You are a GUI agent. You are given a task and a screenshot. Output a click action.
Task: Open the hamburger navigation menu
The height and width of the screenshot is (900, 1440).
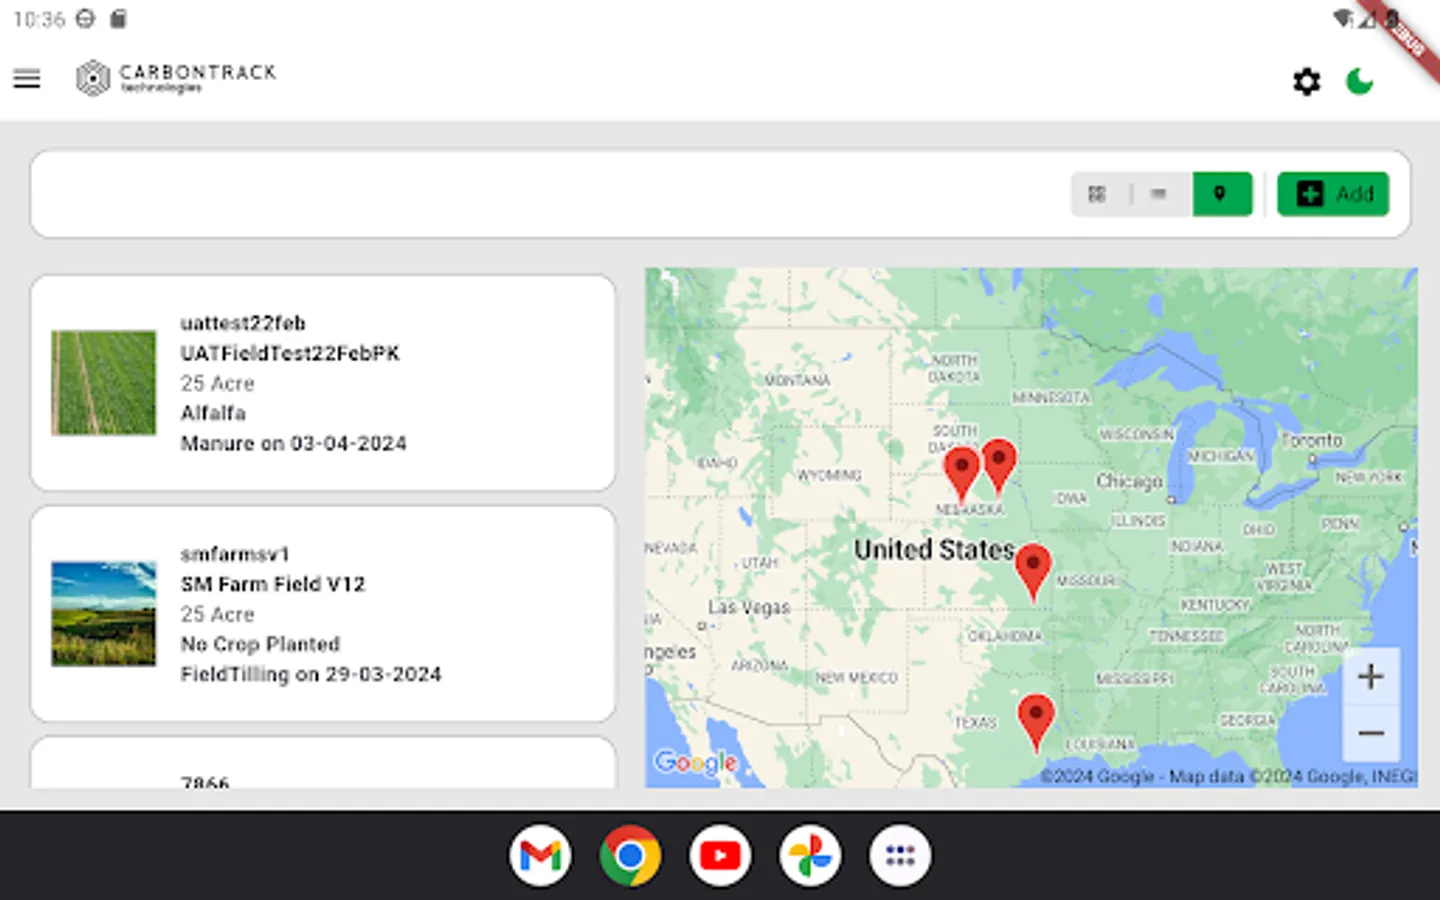(27, 79)
